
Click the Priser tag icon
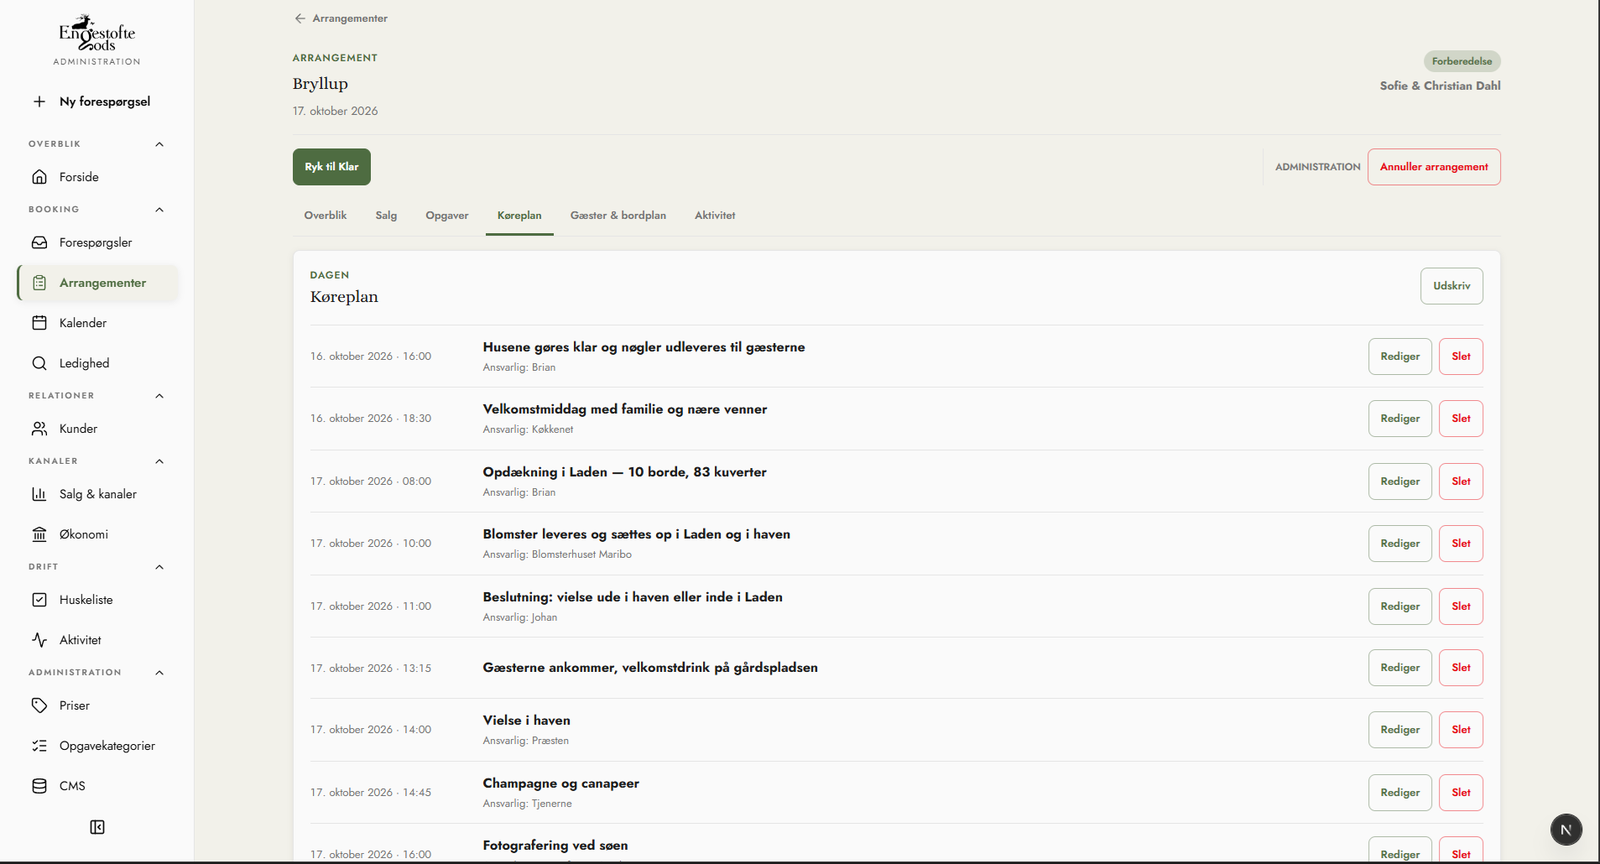point(39,705)
